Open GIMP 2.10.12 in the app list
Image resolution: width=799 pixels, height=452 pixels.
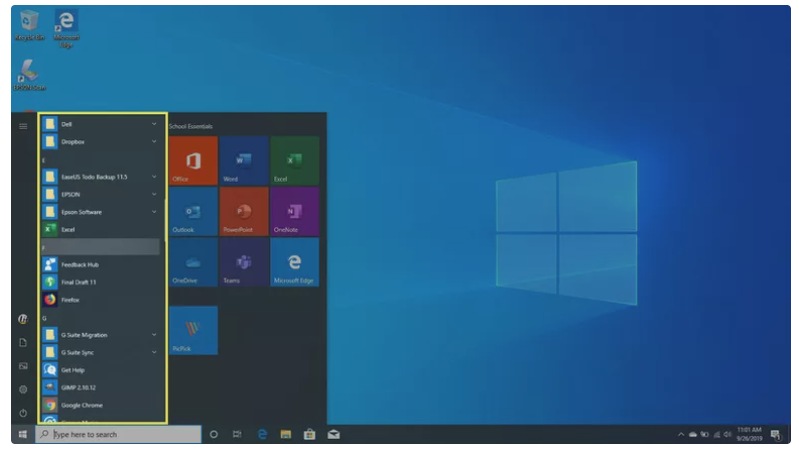pyautogui.click(x=78, y=387)
